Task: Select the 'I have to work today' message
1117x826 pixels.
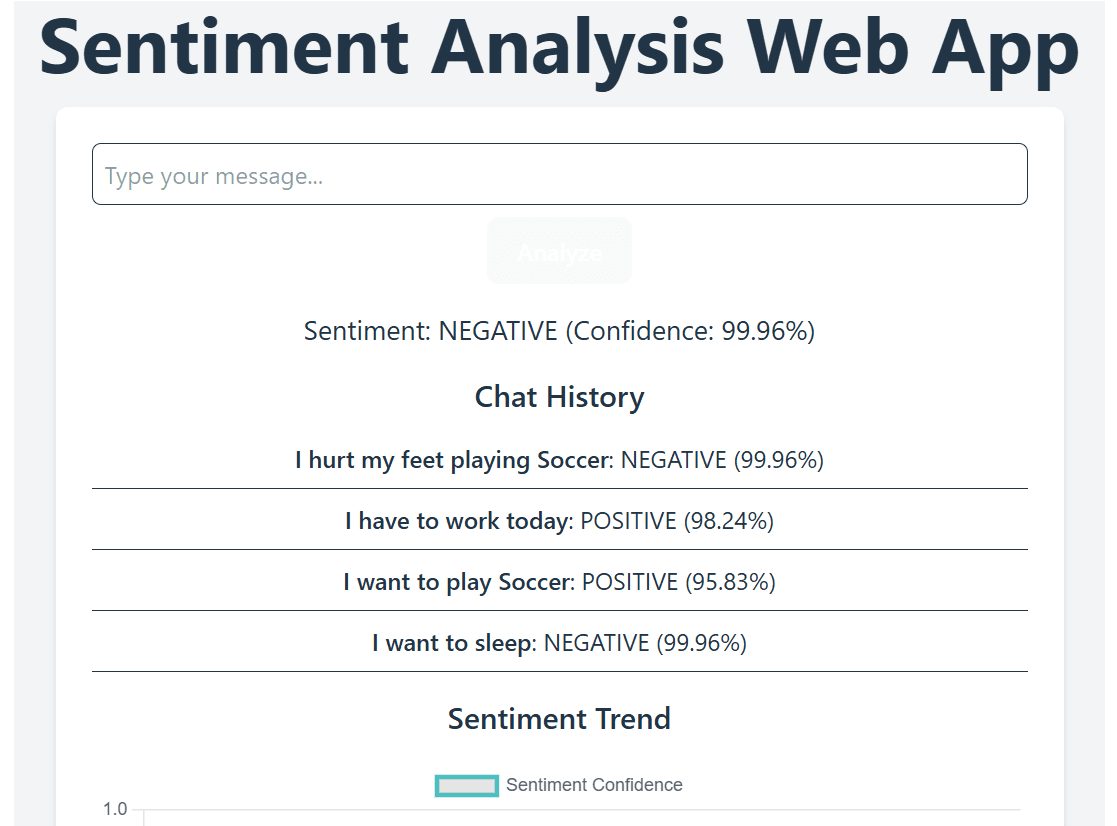Action: (x=456, y=521)
